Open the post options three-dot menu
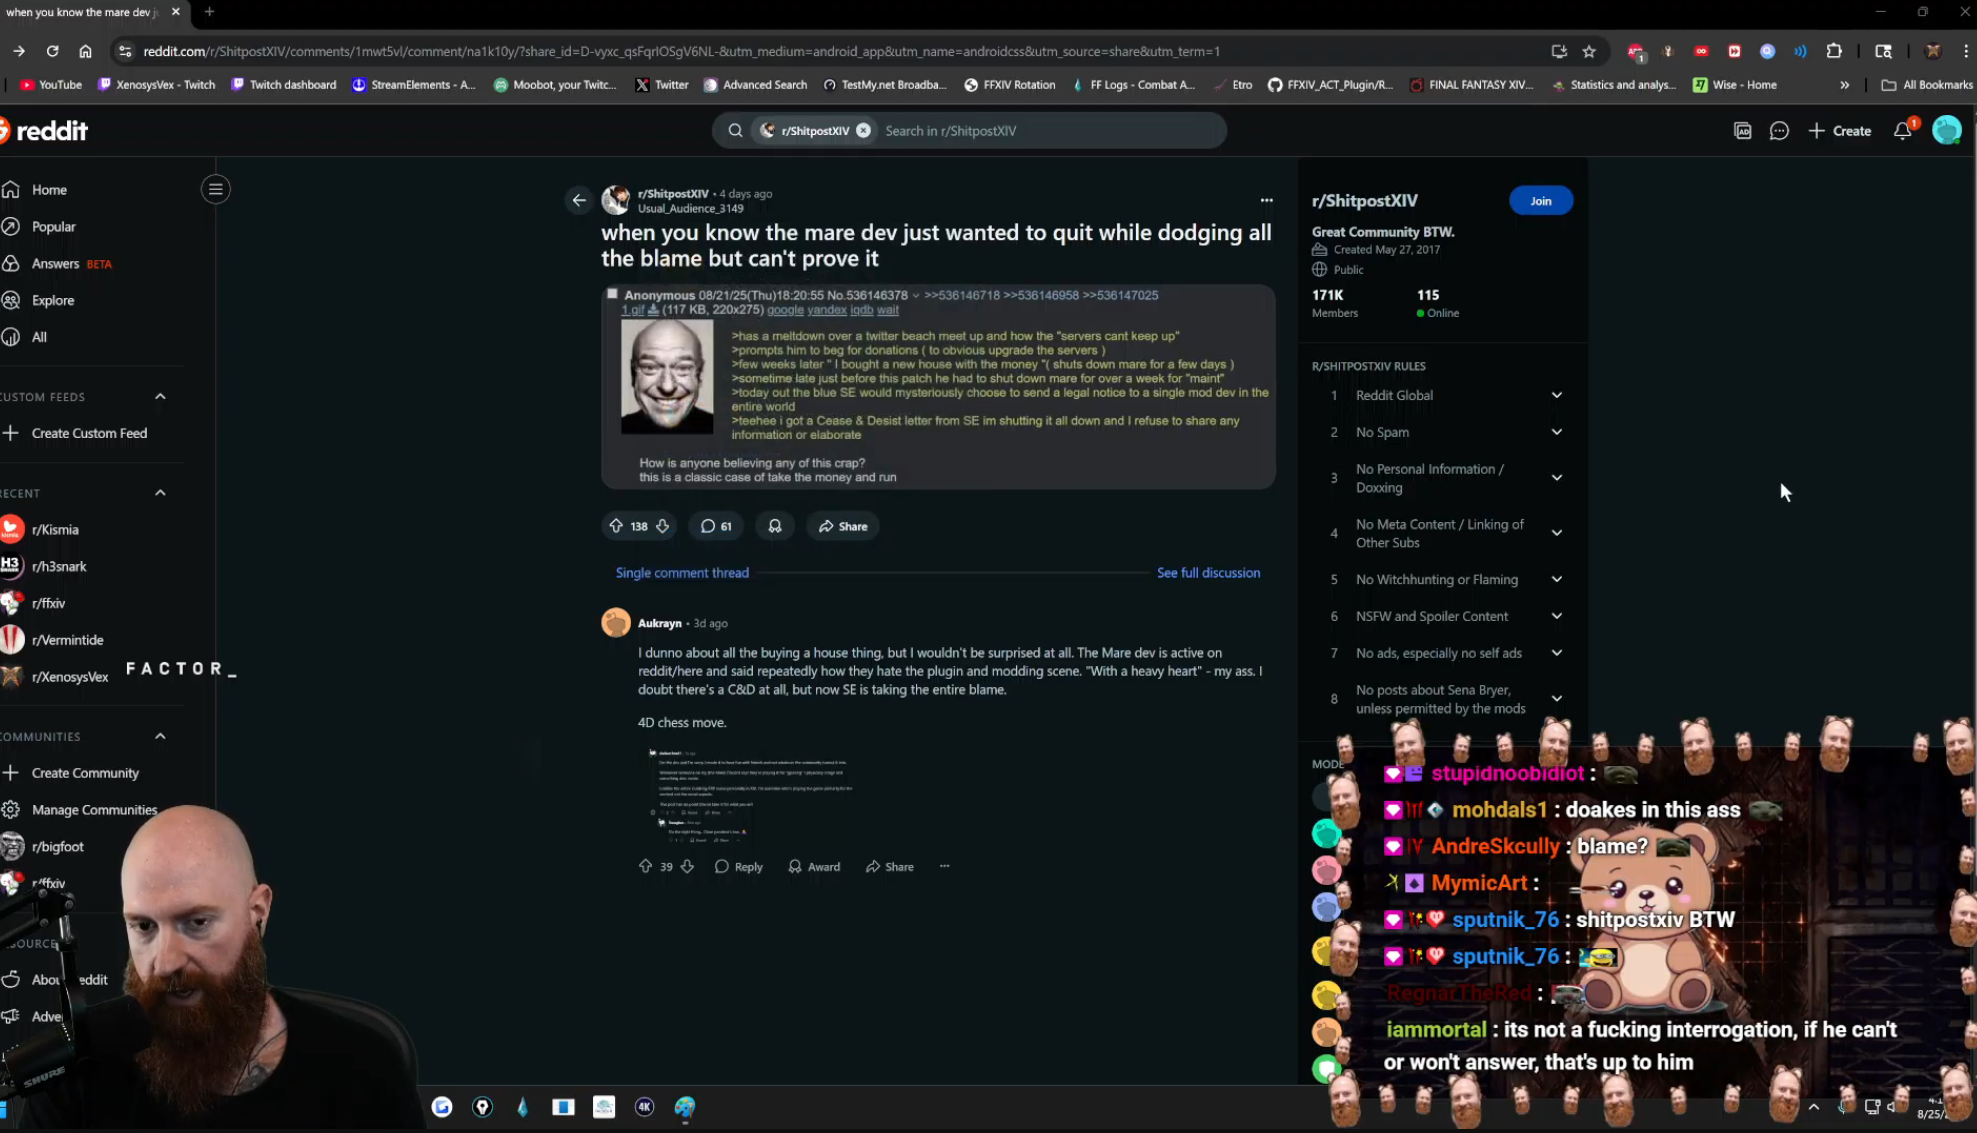1977x1133 pixels. pos(1266,200)
